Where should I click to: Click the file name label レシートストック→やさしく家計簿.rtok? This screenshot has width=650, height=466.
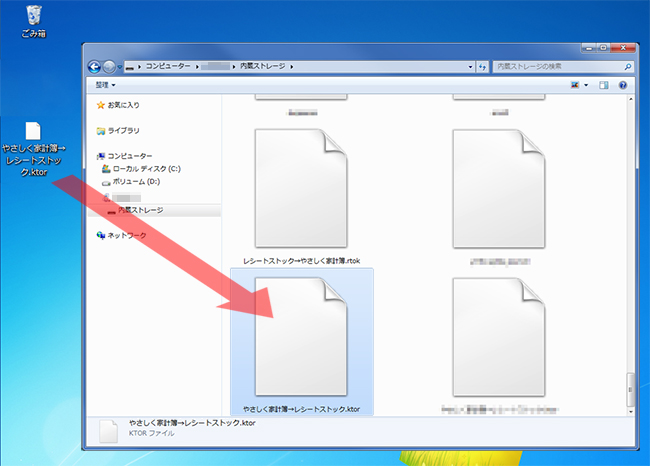click(x=301, y=261)
